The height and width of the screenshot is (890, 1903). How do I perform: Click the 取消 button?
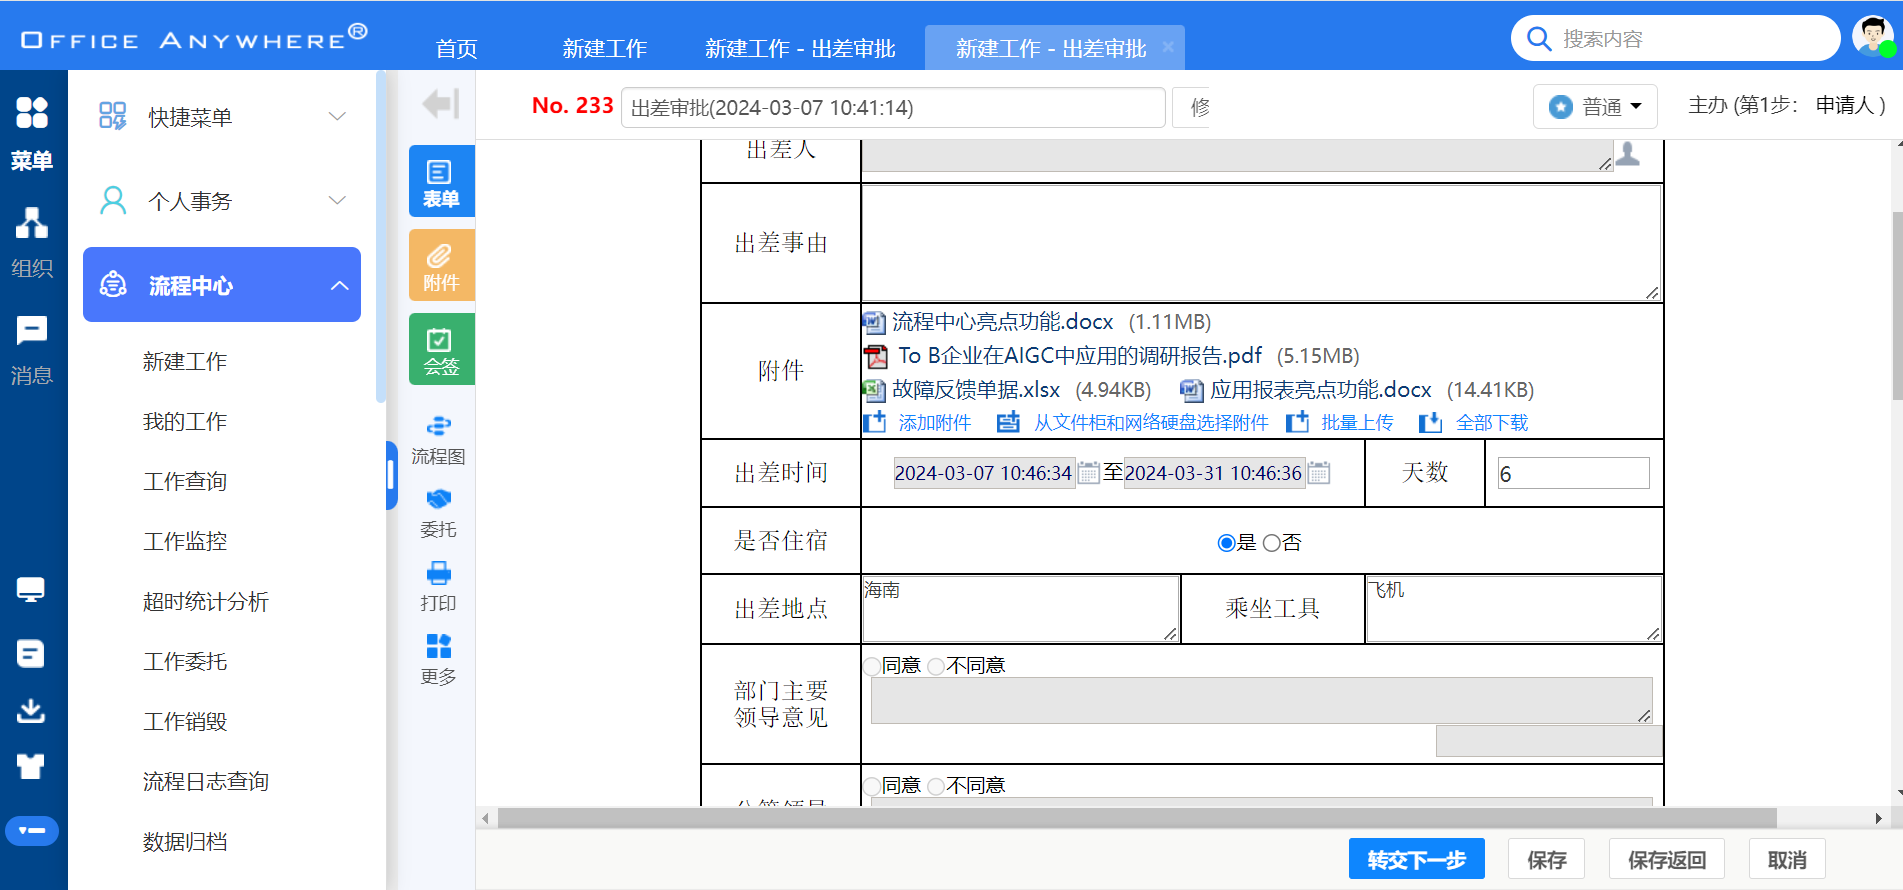tap(1787, 859)
